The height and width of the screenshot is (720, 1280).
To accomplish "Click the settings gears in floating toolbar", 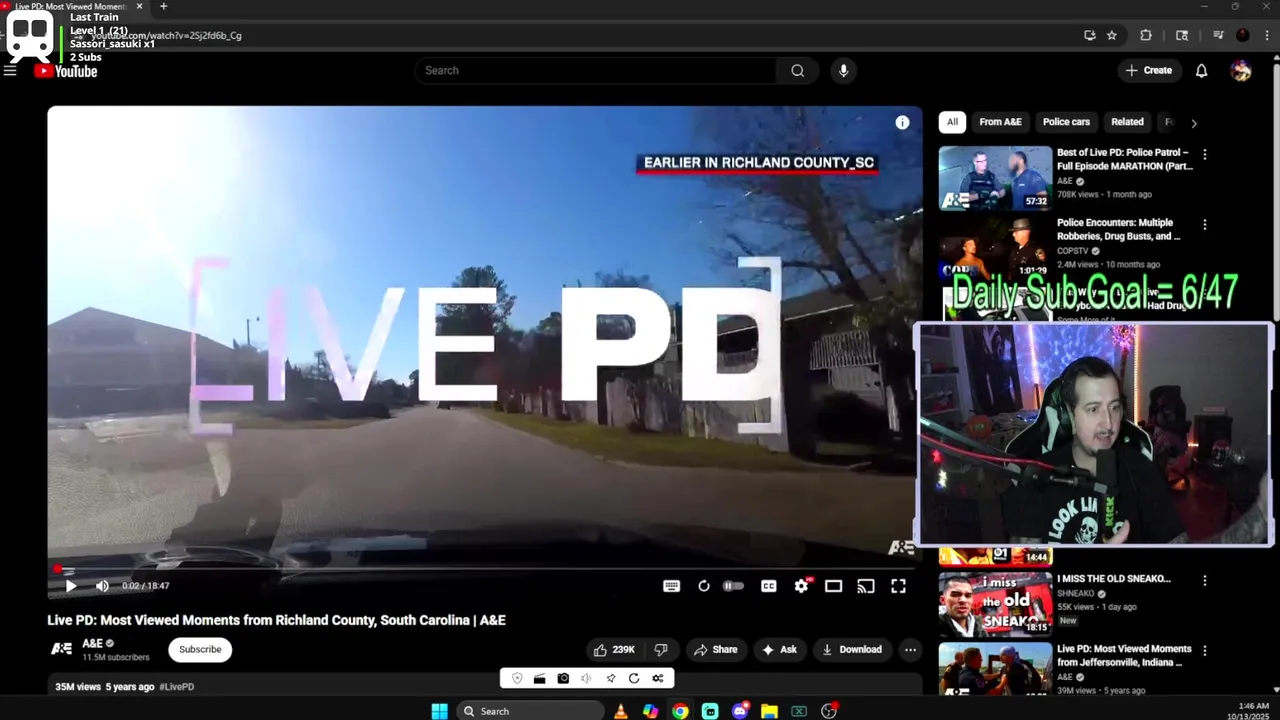I will [657, 679].
